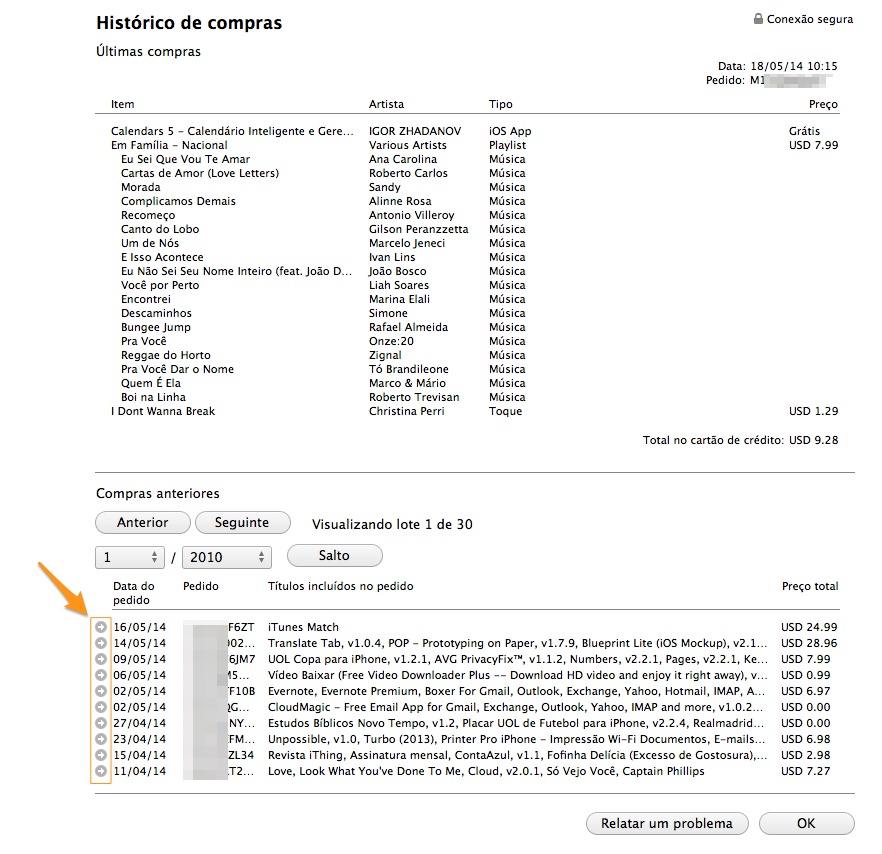
Task: Click song Quem É Ela
Action: click(151, 383)
